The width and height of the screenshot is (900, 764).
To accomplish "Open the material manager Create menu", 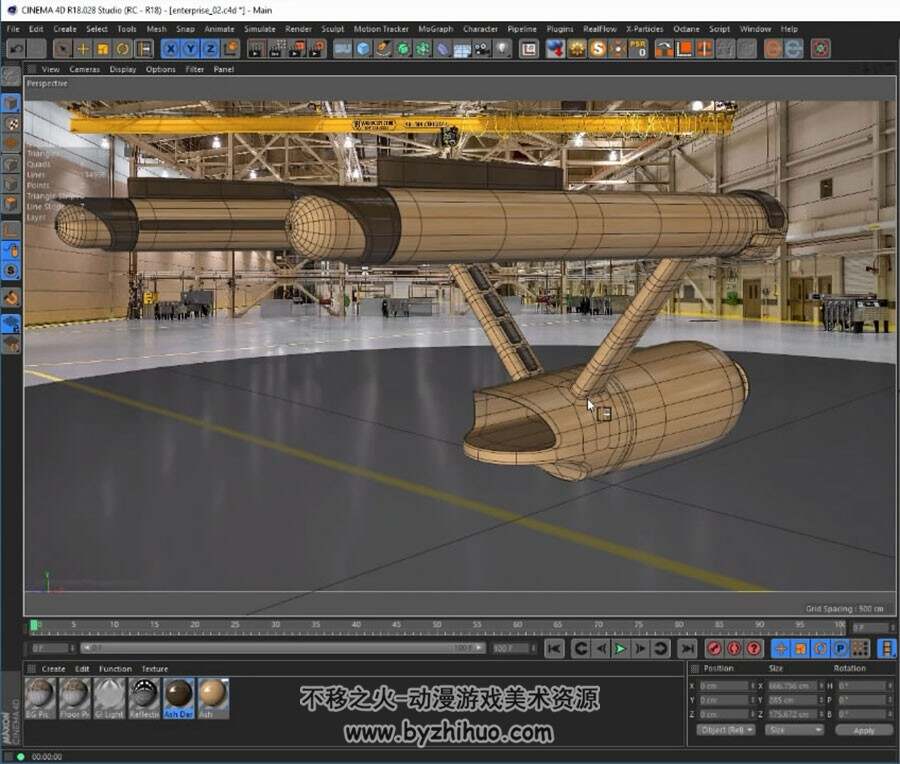I will point(53,669).
